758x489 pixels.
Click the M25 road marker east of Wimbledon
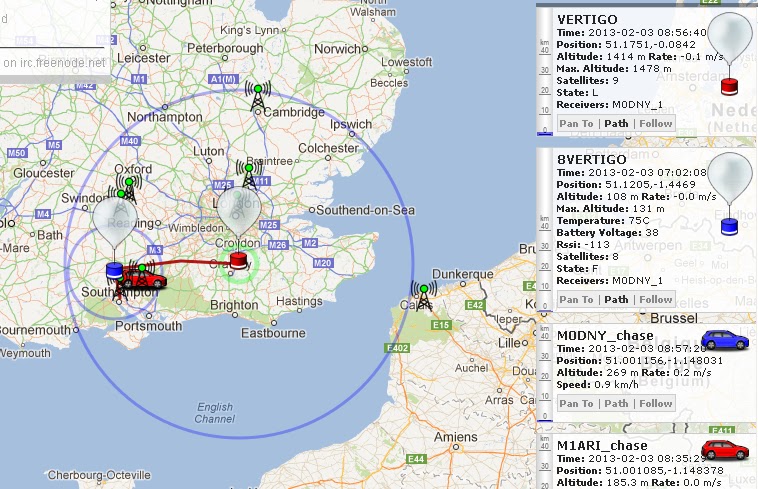click(x=268, y=225)
